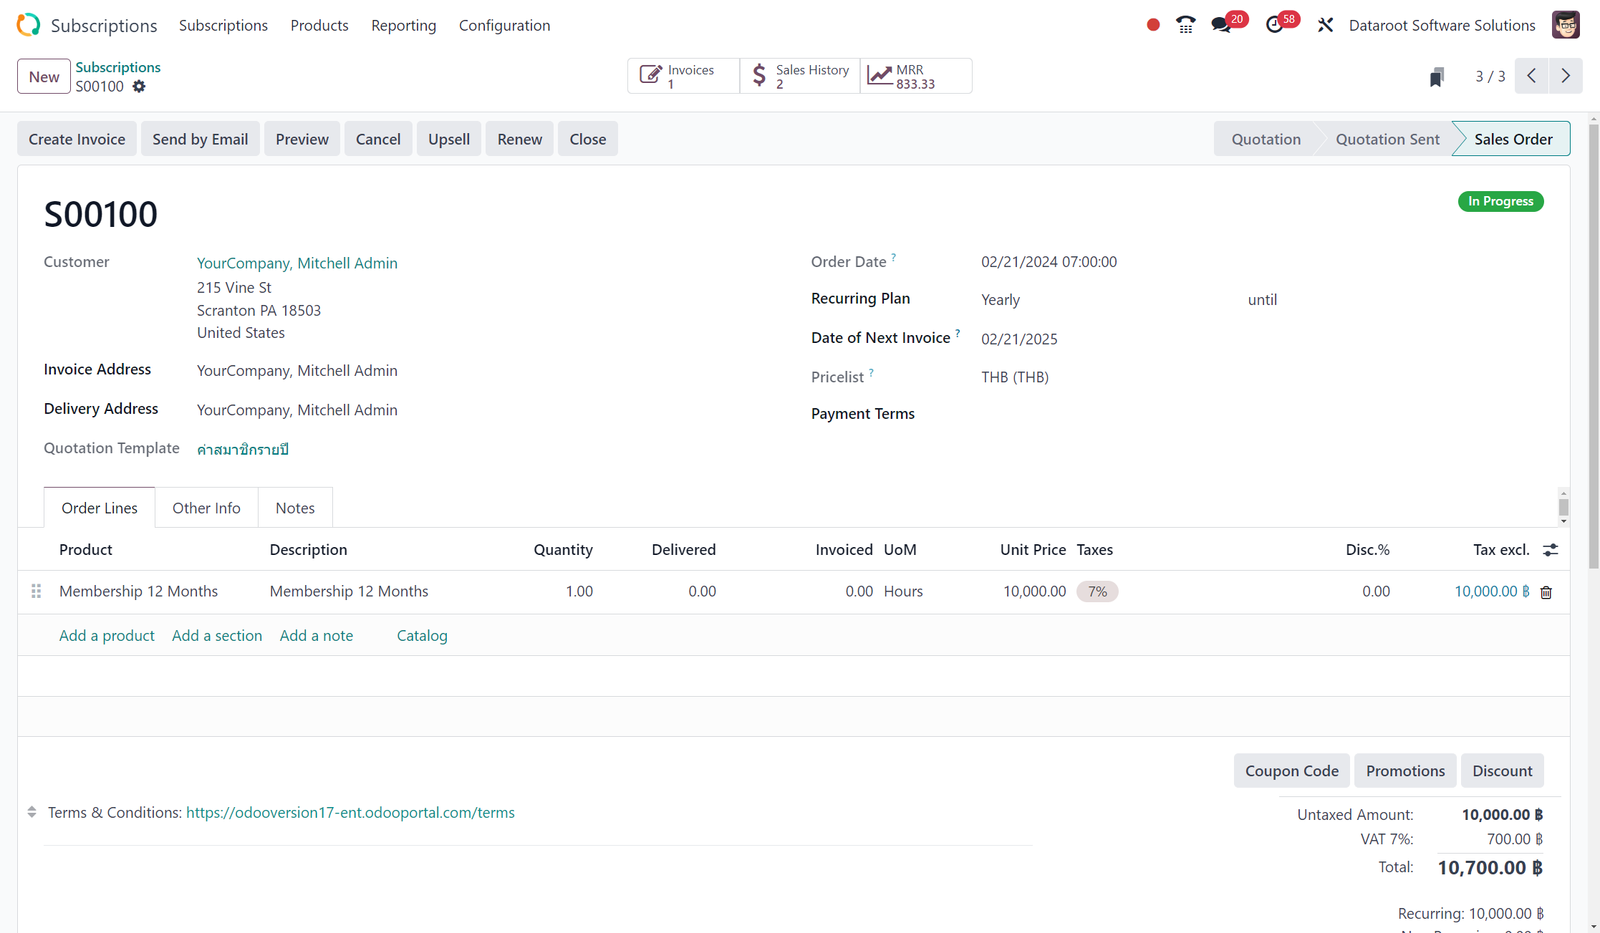Click the Send by Email button
The width and height of the screenshot is (1600, 933).
coord(200,139)
